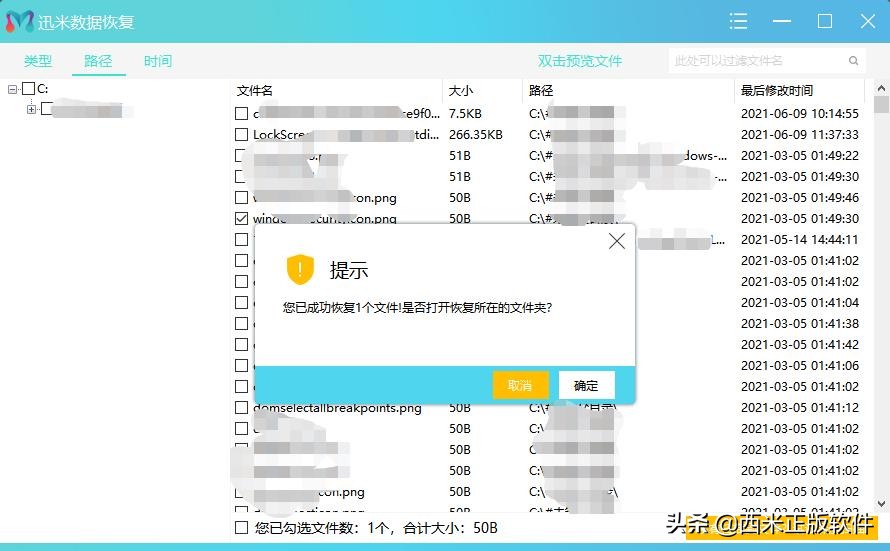Check the LockScre... 266.35KB file checkbox

[241, 134]
